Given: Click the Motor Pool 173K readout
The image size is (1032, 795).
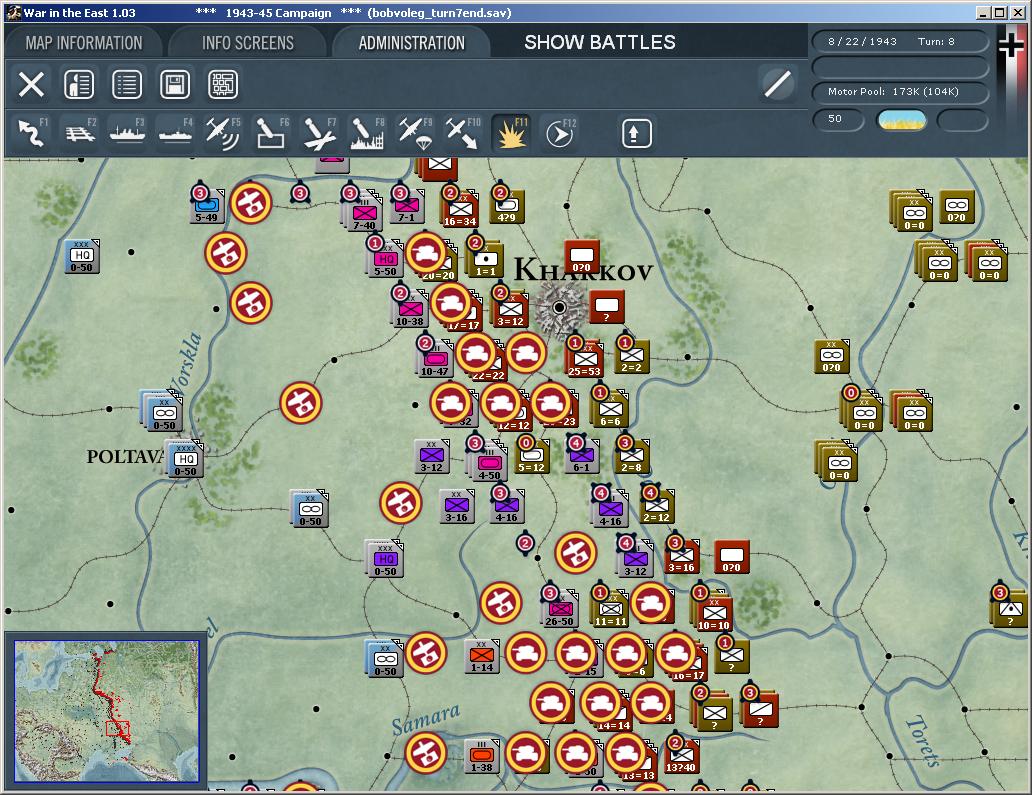Looking at the screenshot, I should [900, 91].
